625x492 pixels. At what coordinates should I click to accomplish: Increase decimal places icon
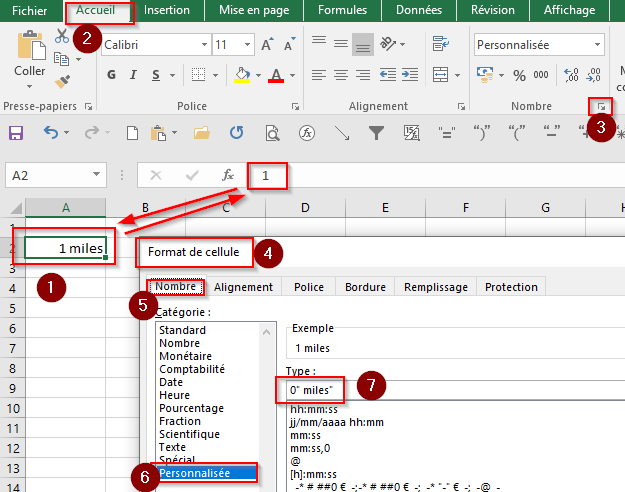[571, 75]
